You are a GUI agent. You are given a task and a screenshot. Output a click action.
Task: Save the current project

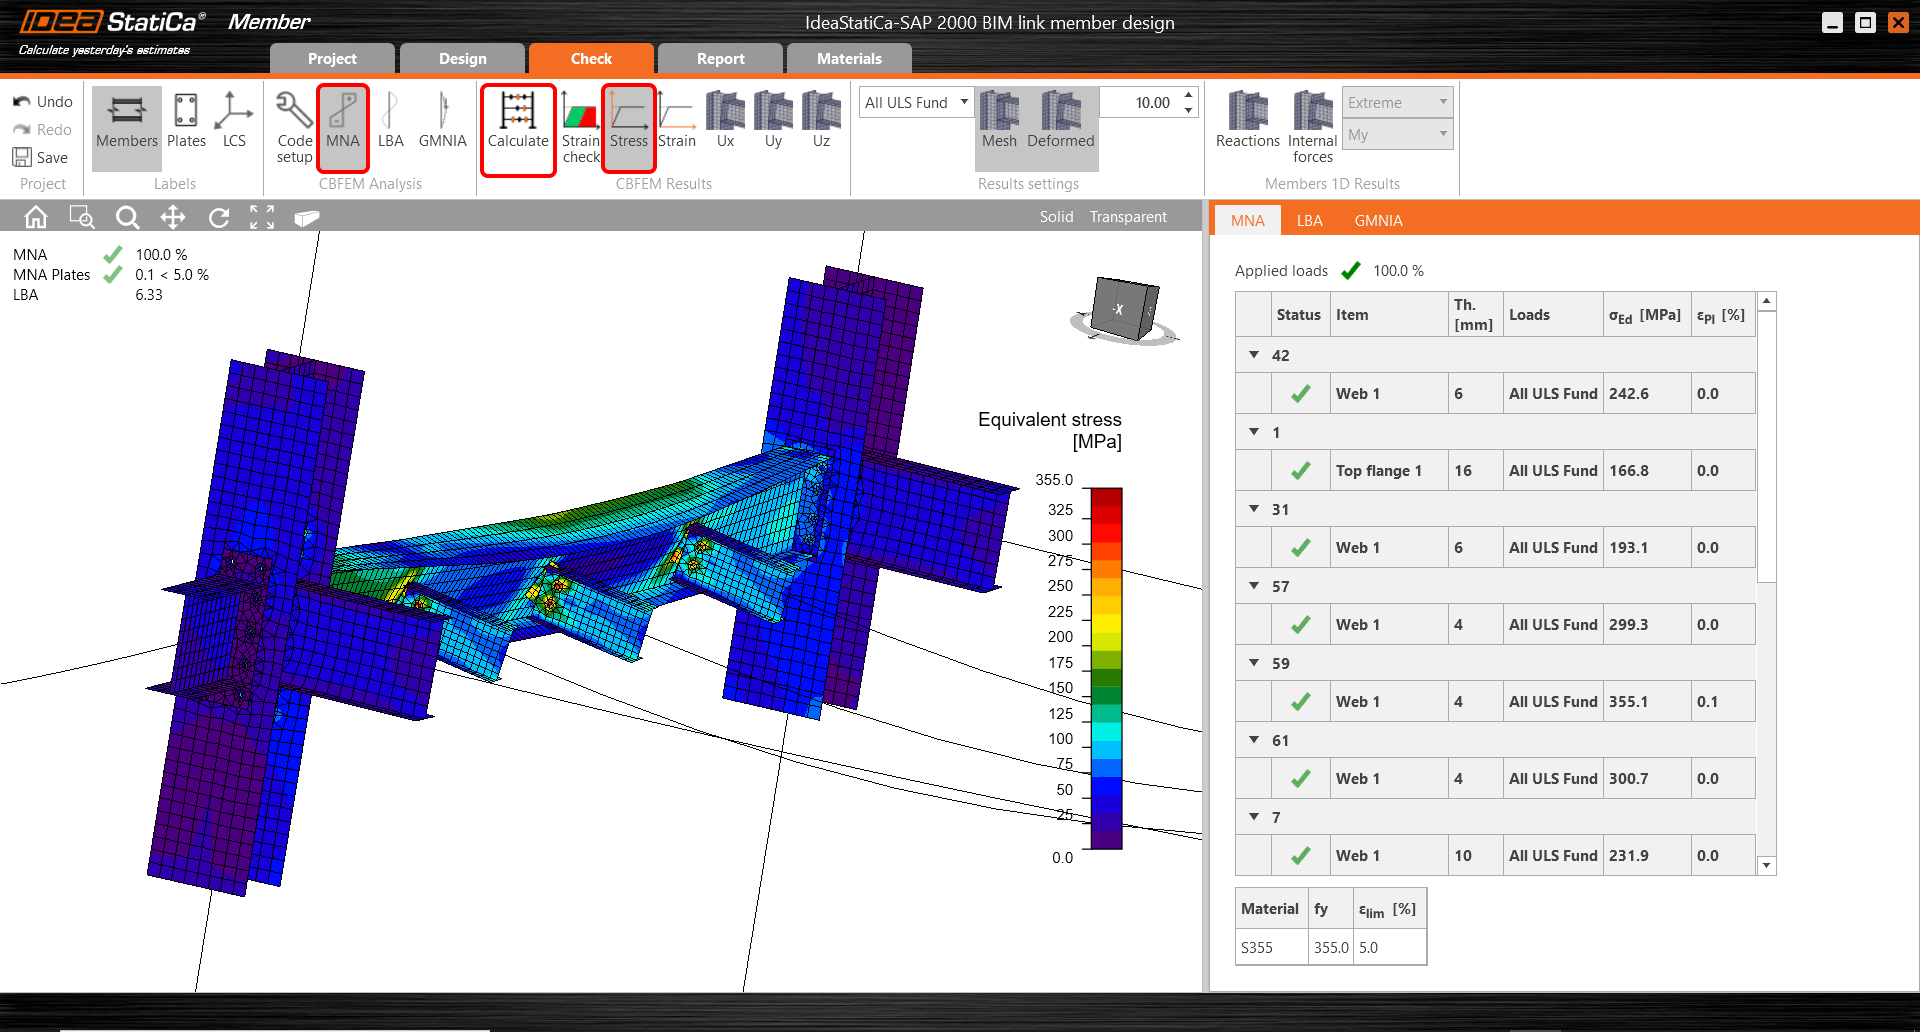click(x=40, y=157)
